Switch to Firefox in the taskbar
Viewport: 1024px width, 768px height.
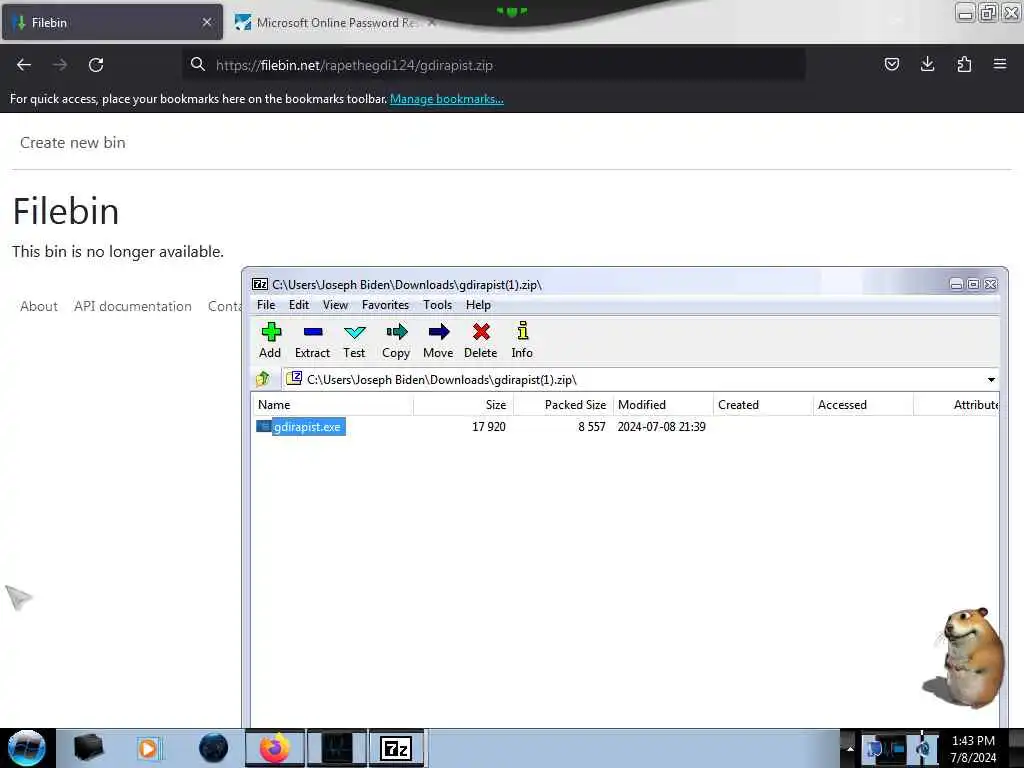275,748
